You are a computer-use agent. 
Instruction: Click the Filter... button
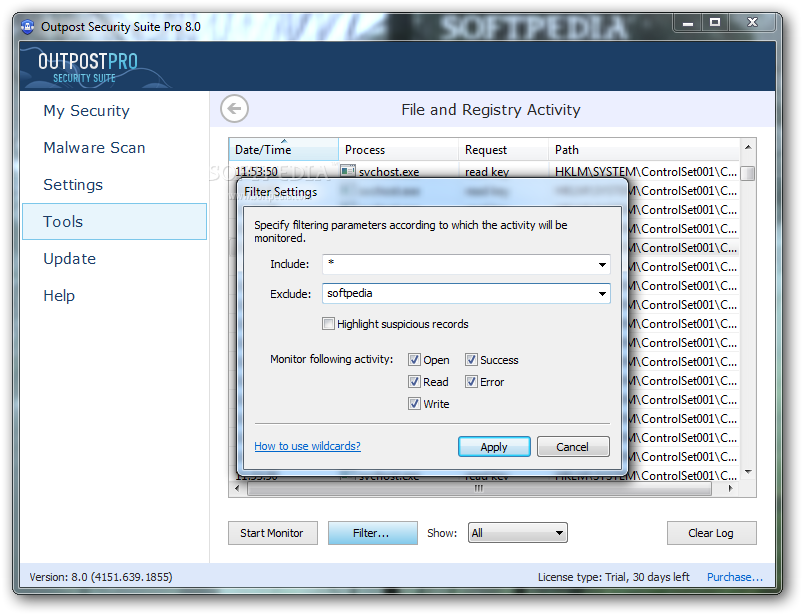[373, 533]
